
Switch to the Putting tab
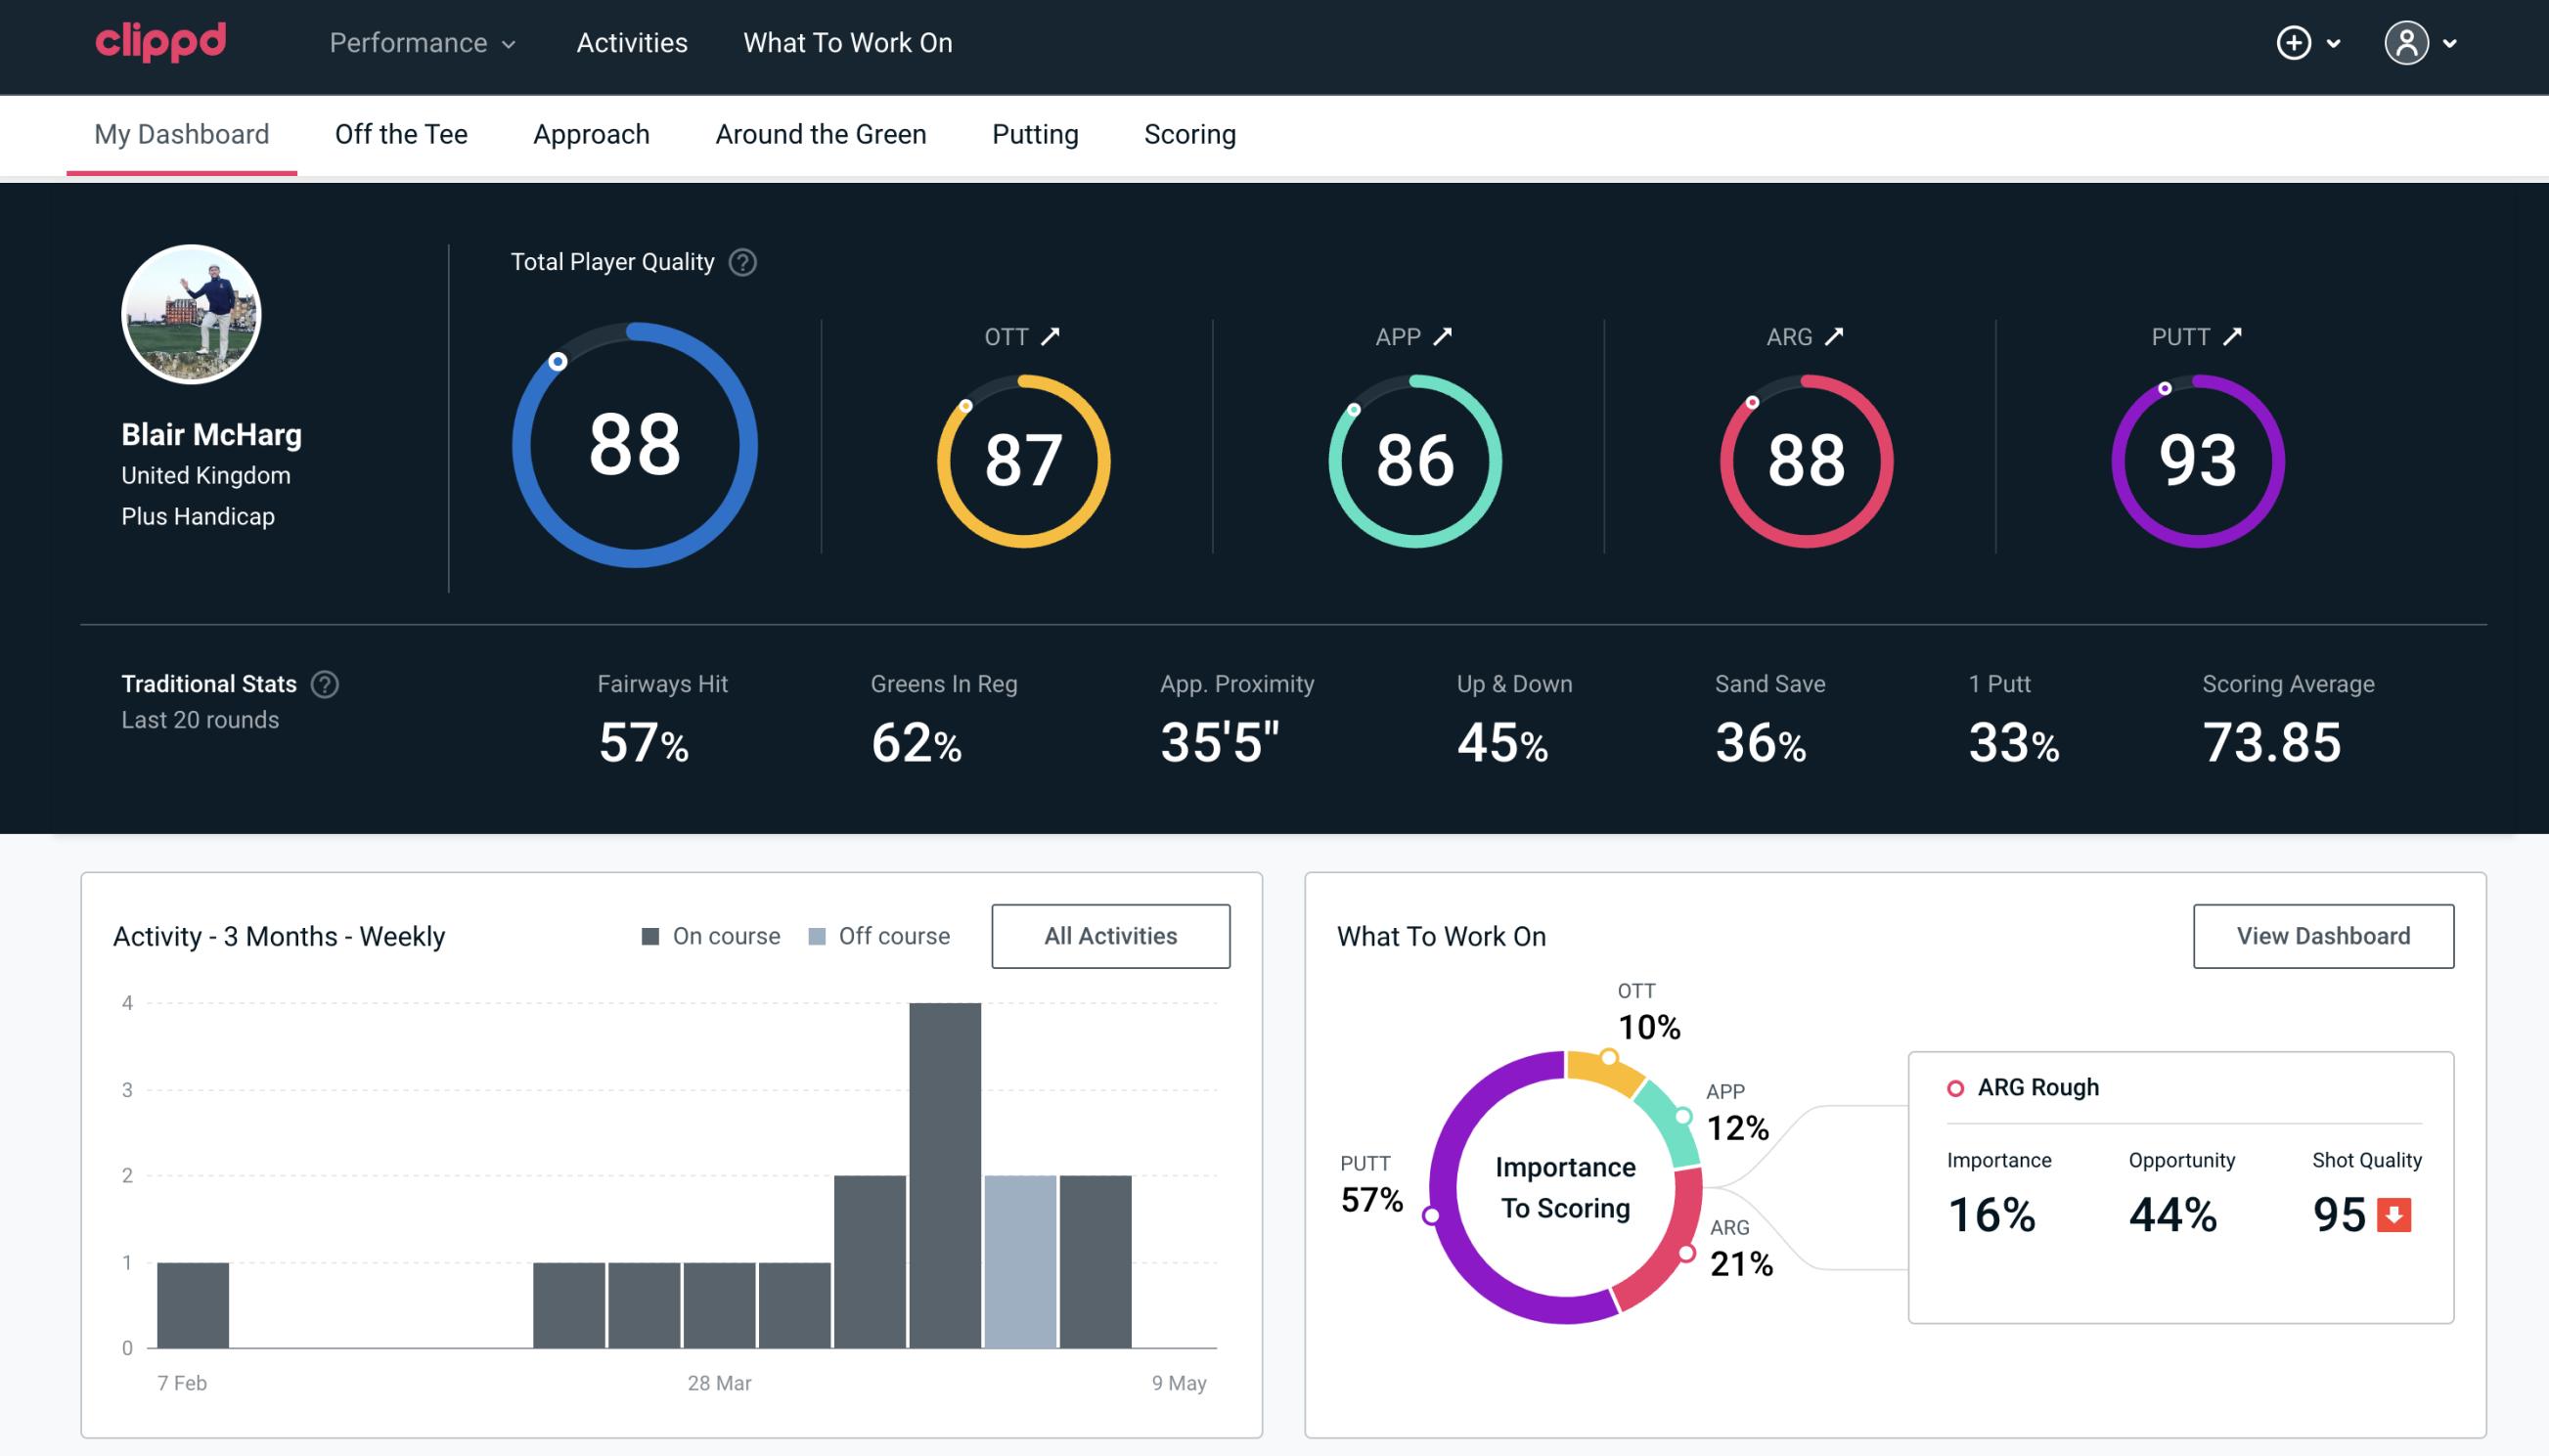1033,133
